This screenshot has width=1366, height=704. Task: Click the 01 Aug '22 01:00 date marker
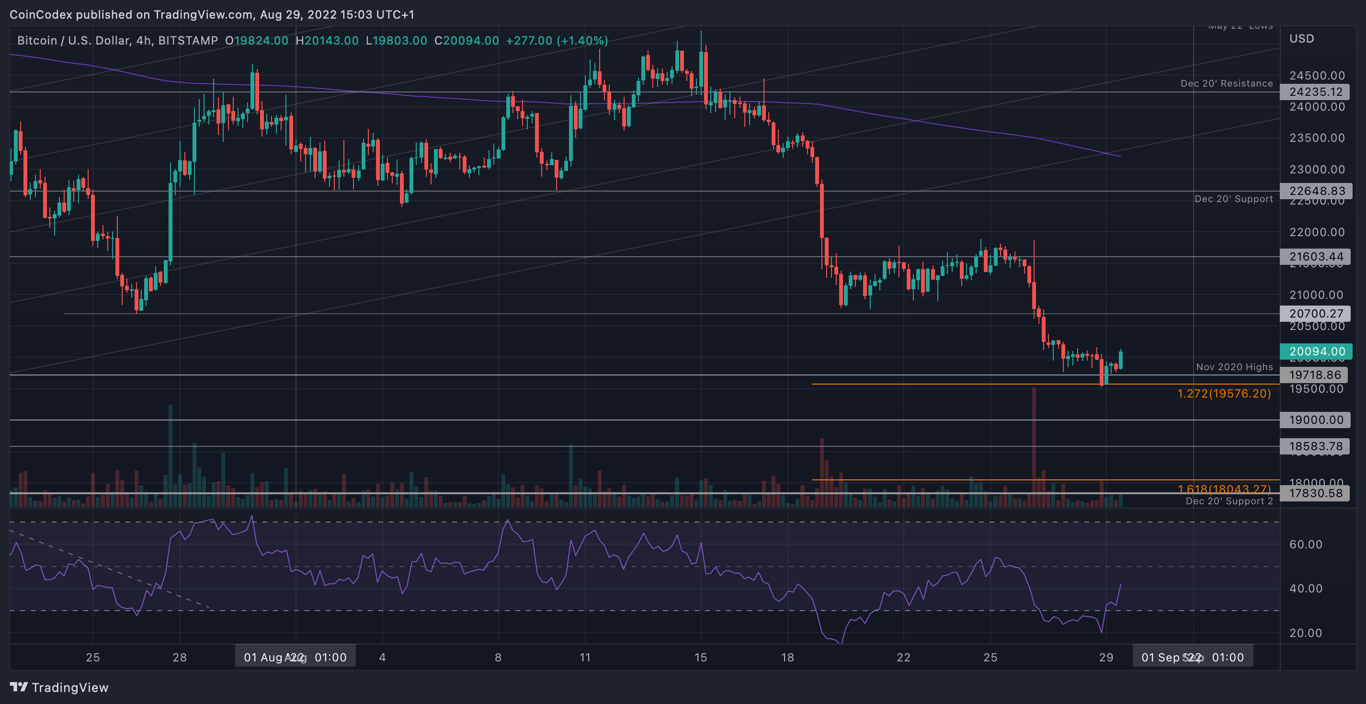(295, 656)
